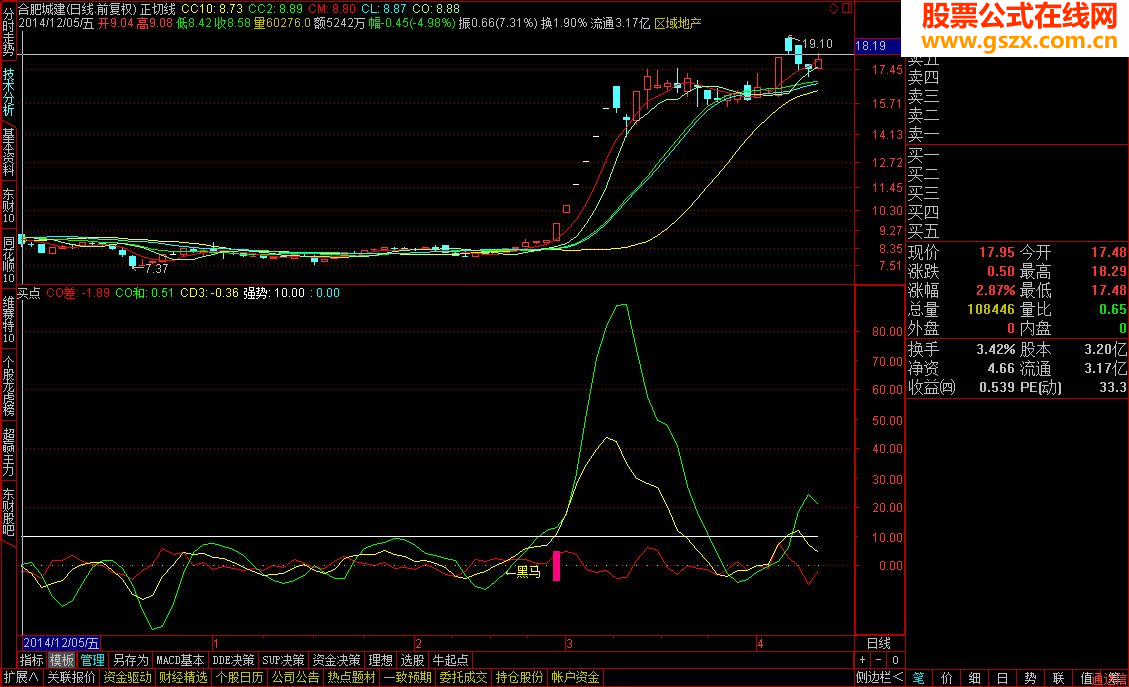Open the 分时走势 side tab
Screen dimensions: 1129x687
[8, 30]
